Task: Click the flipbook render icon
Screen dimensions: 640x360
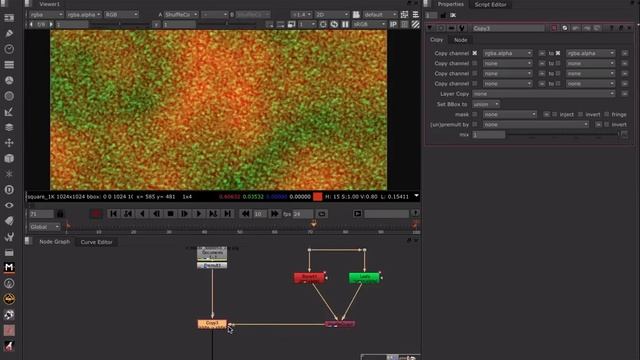Action: coord(358,213)
